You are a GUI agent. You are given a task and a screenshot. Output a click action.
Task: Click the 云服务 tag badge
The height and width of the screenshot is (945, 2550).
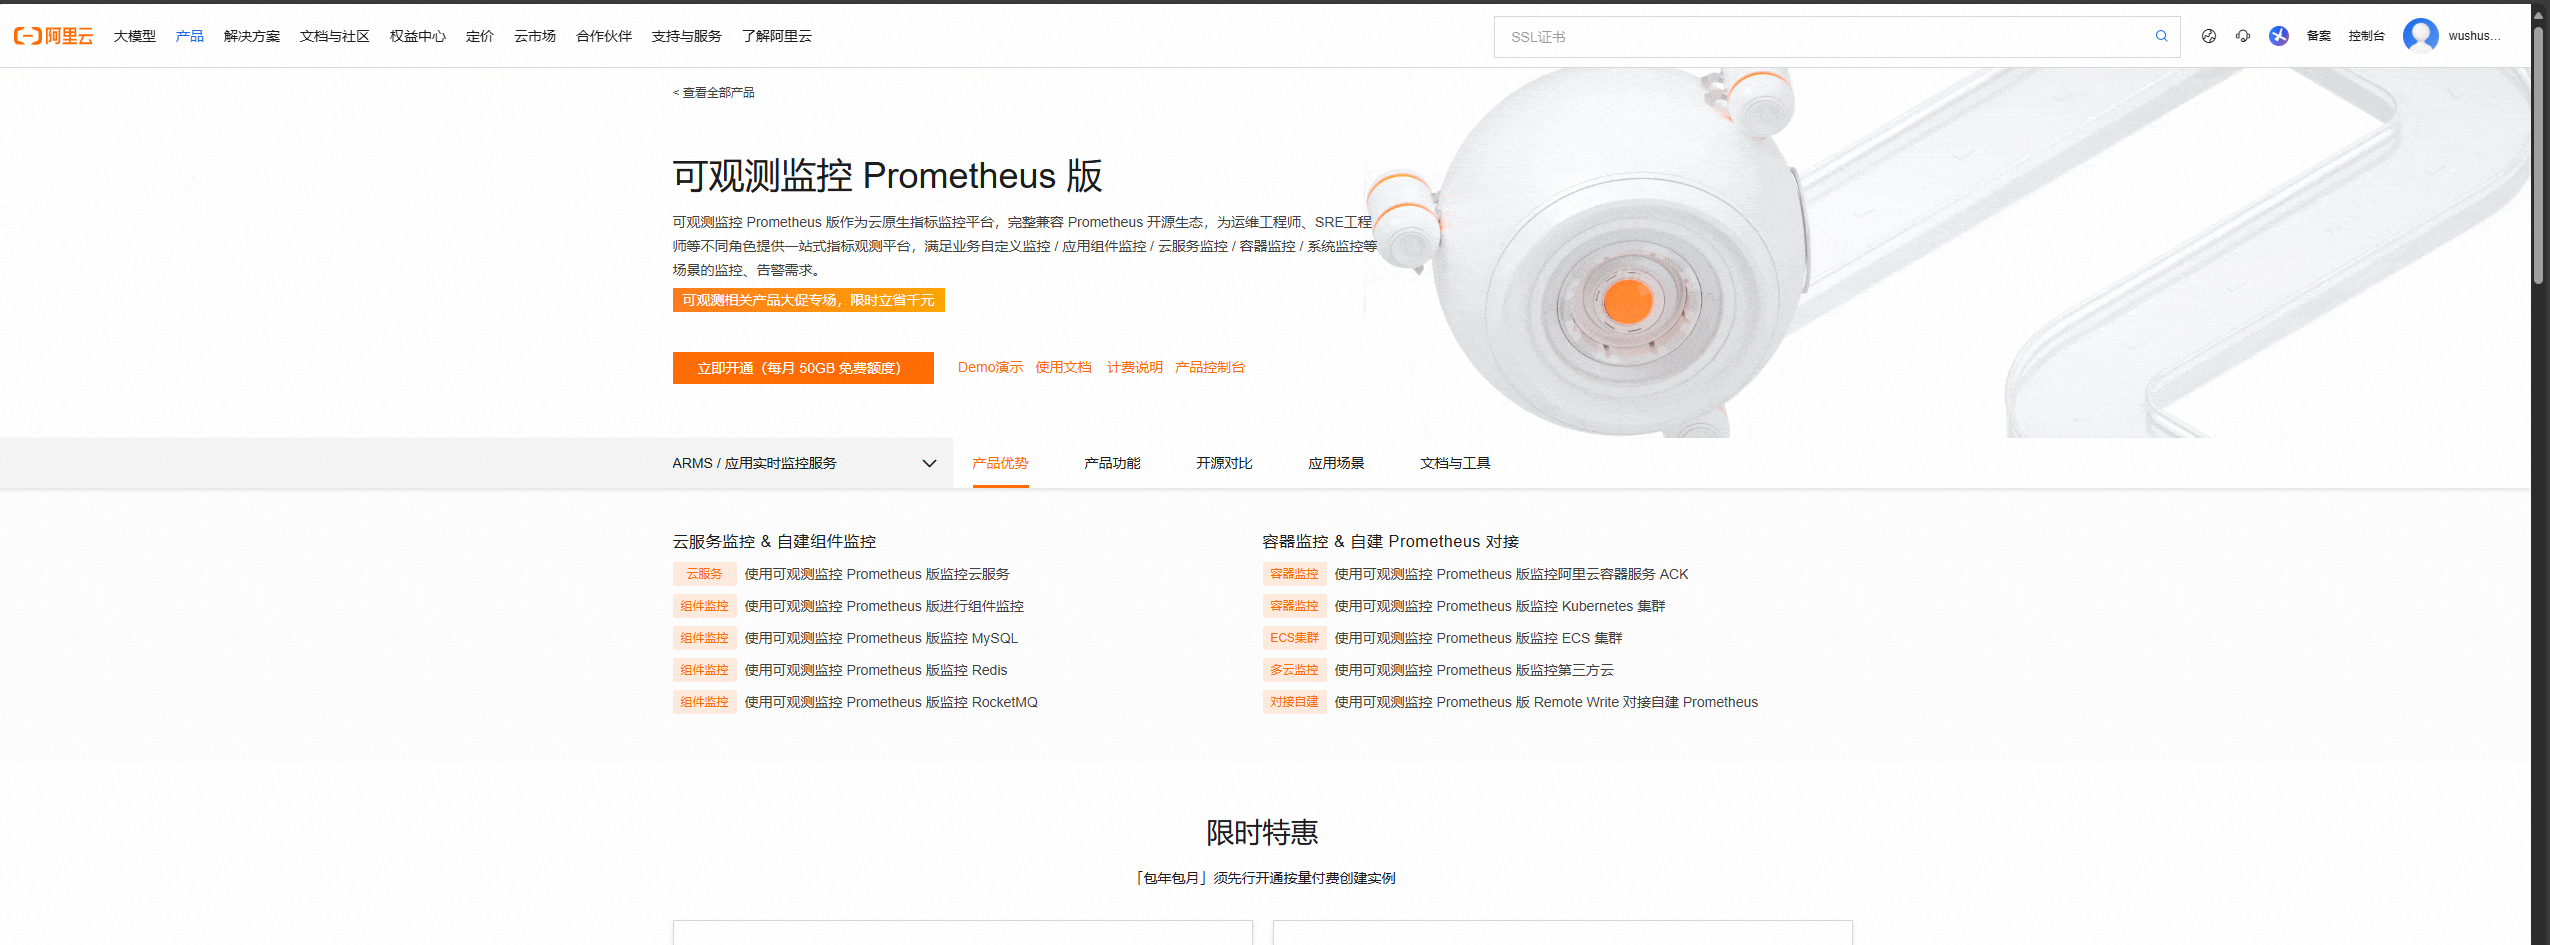(x=704, y=574)
